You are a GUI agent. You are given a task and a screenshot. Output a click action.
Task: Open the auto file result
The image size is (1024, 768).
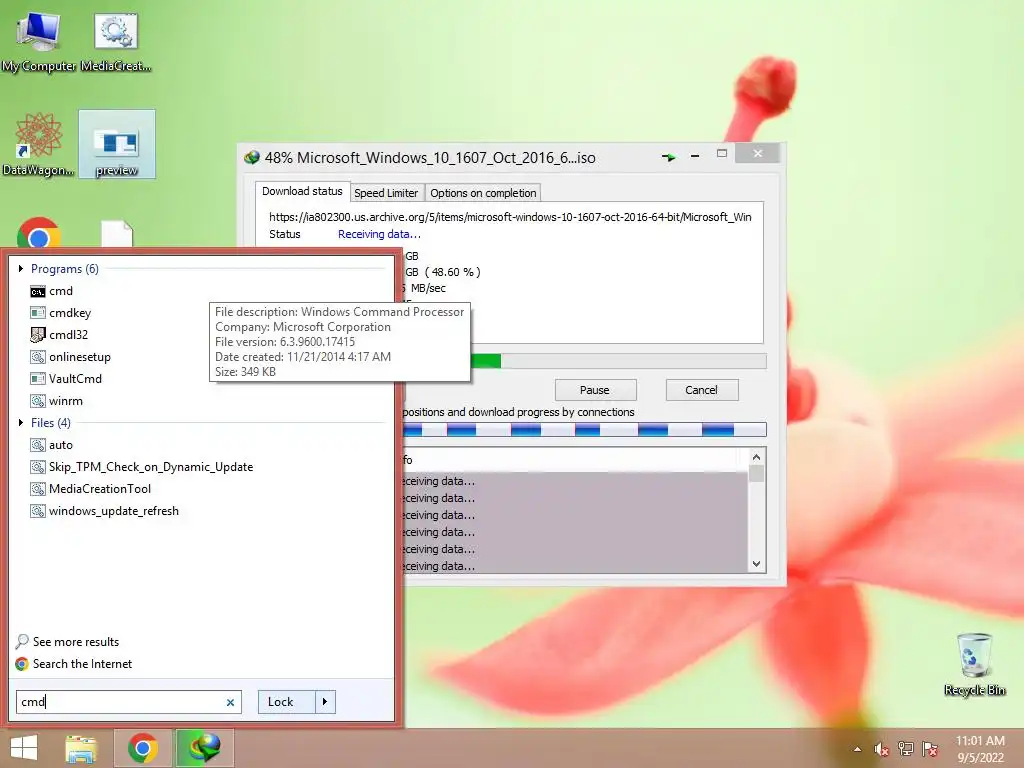click(x=52, y=445)
